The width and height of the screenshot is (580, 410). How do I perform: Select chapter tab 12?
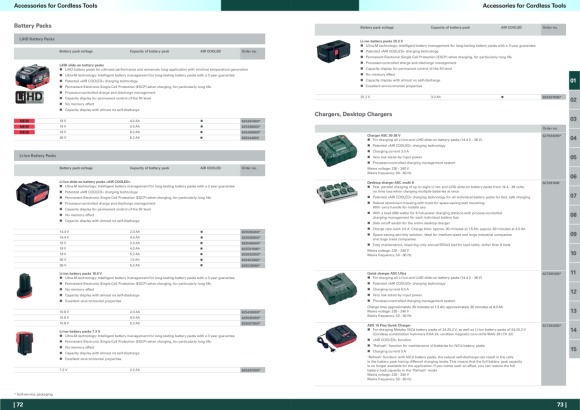click(574, 292)
